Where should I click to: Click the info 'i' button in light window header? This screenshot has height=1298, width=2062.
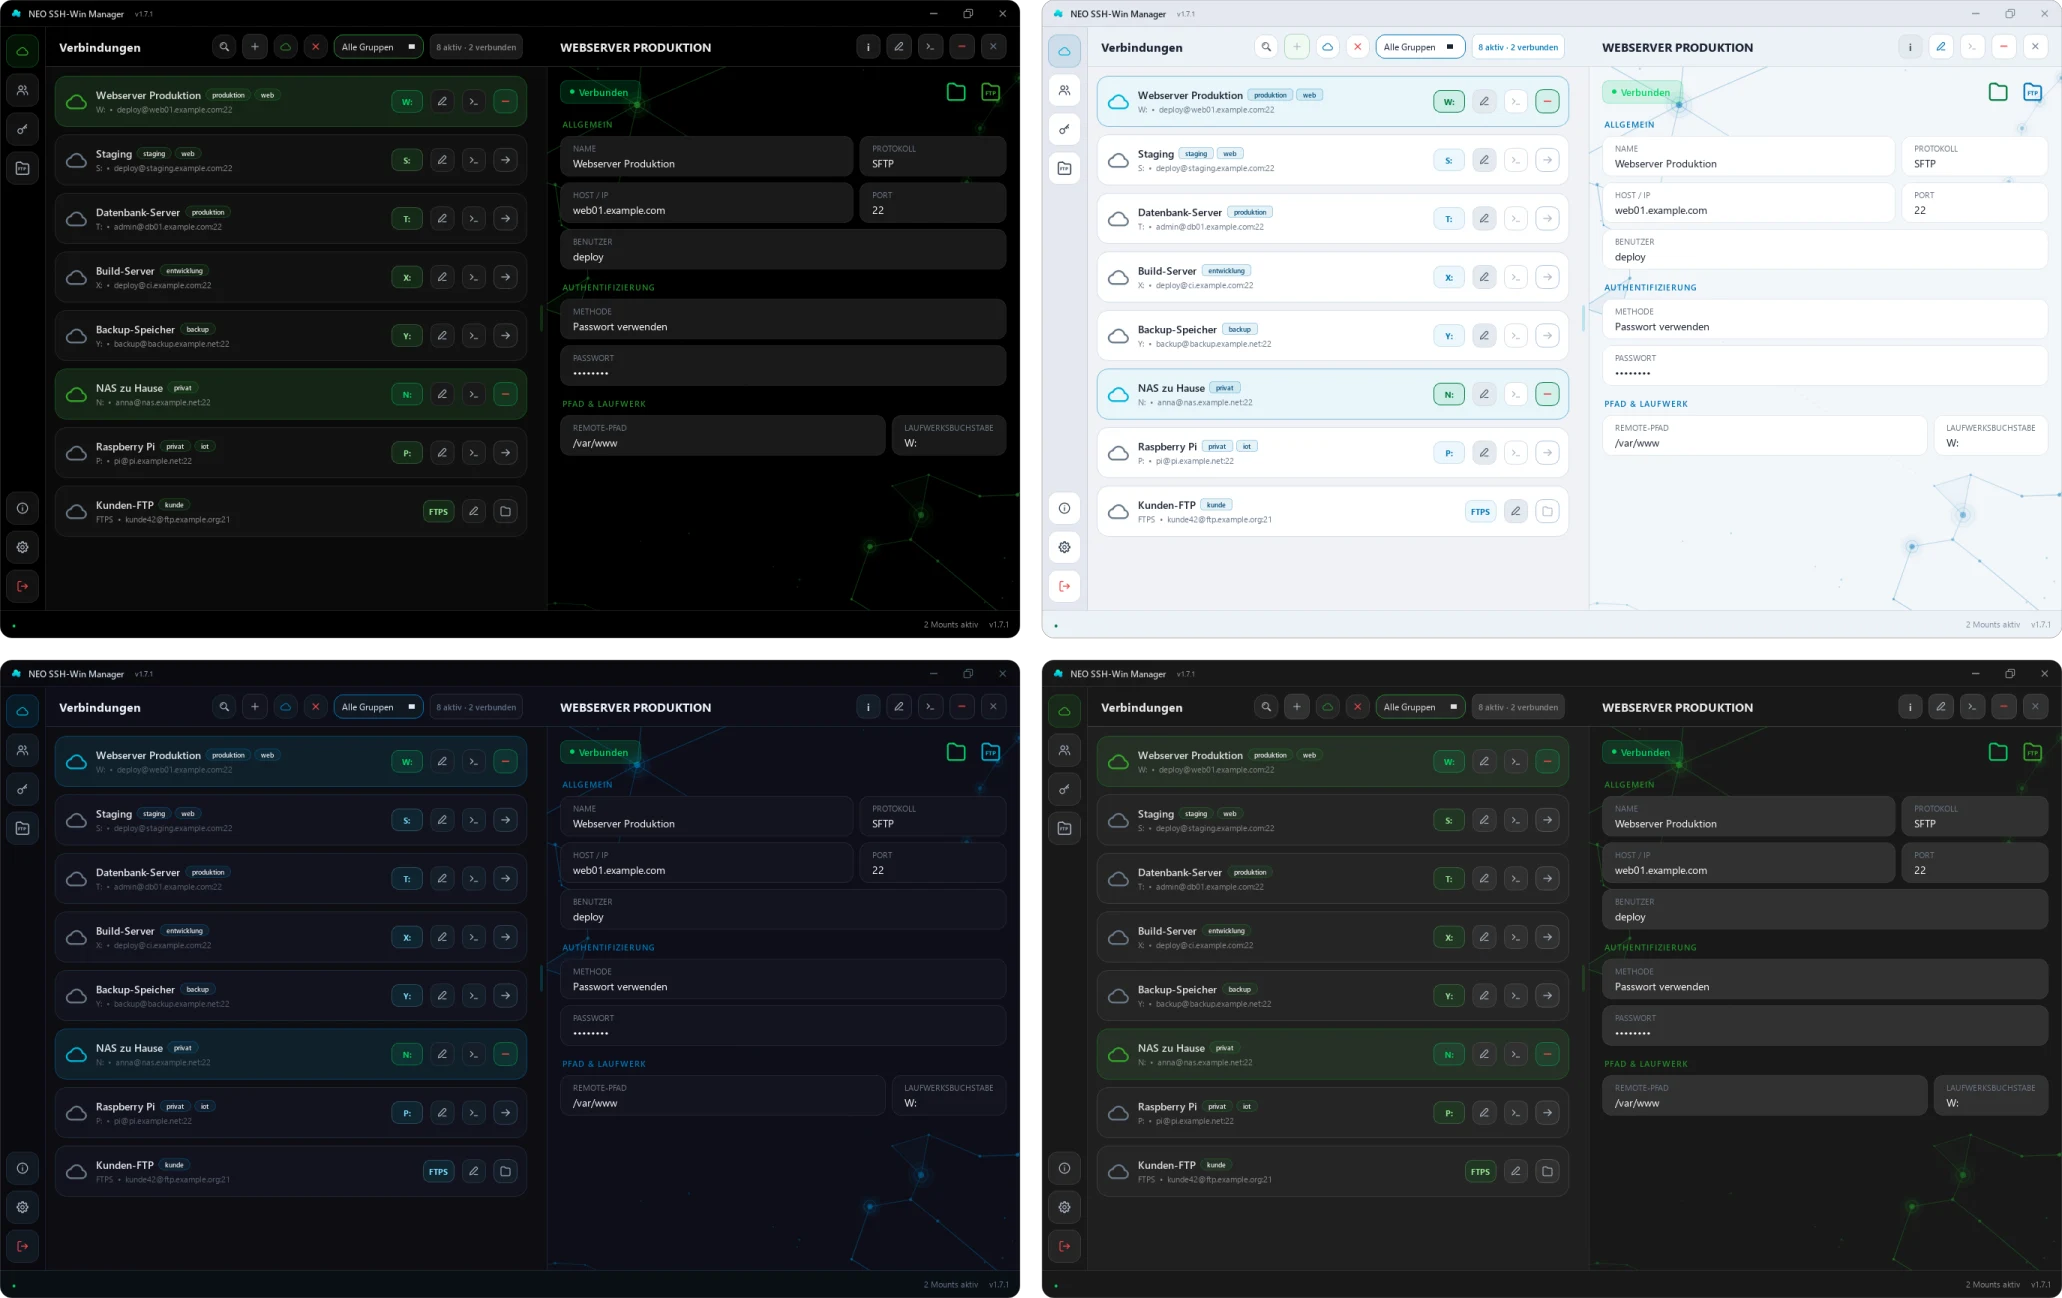coord(1910,47)
